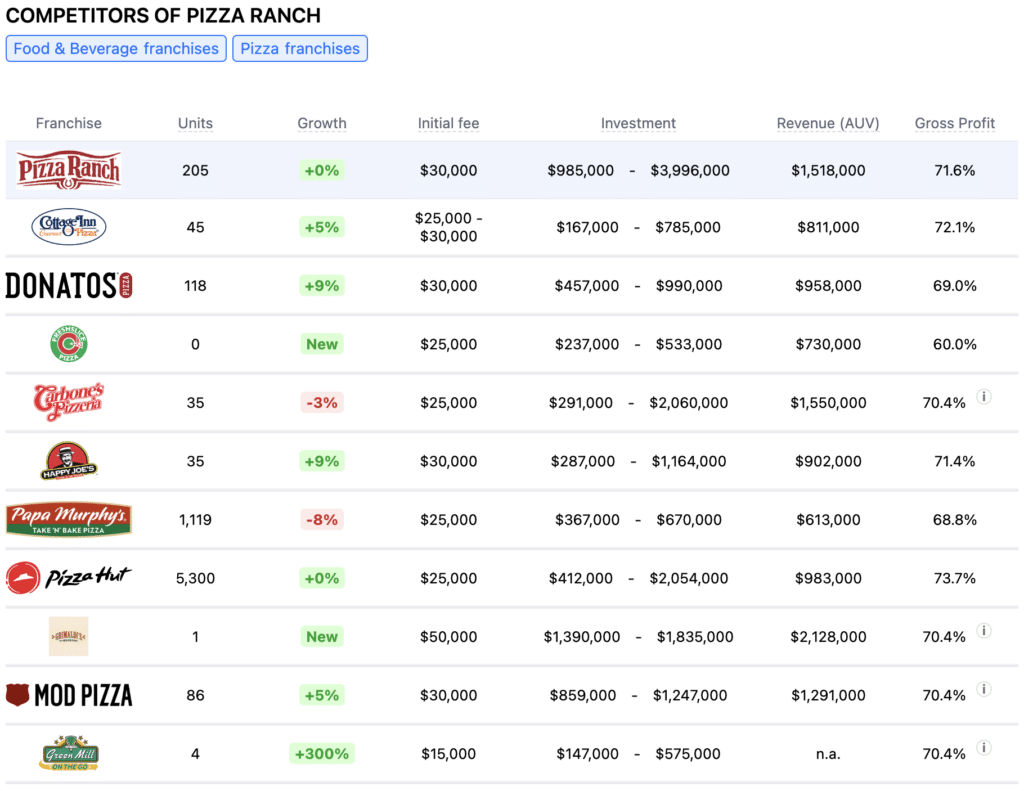Open the Pizza franchises tag

pos(300,49)
